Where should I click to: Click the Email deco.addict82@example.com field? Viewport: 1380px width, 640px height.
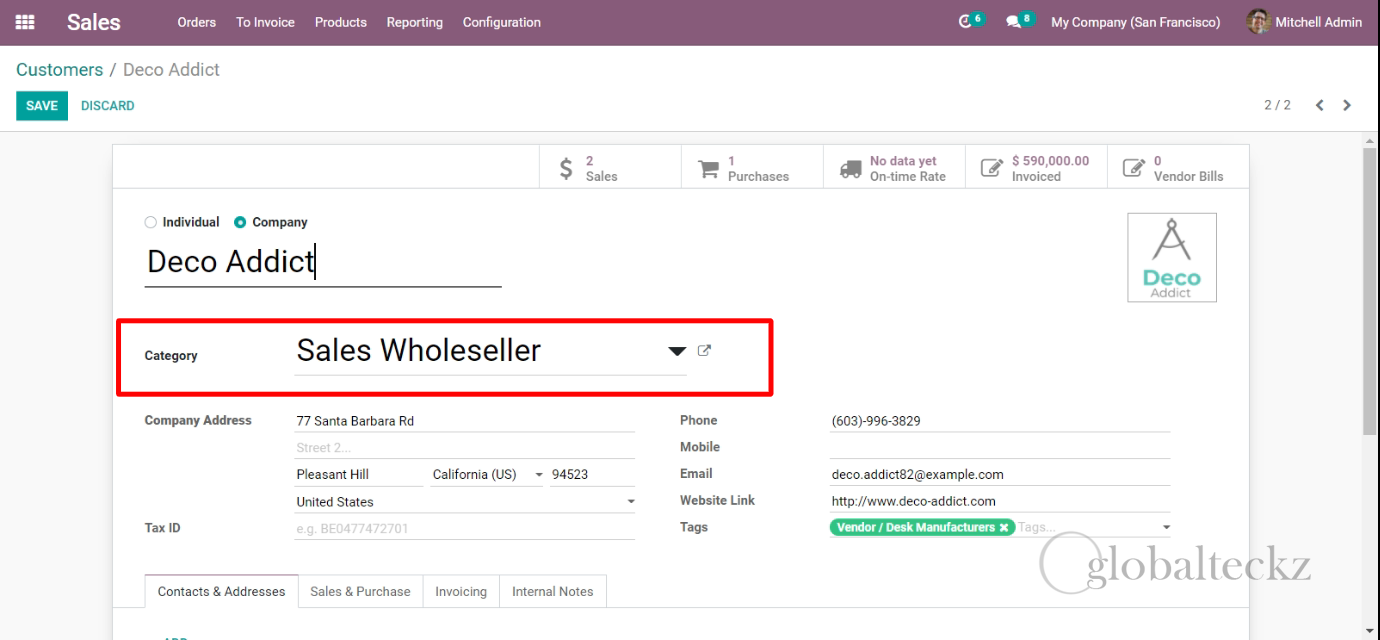pyautogui.click(x=1000, y=475)
